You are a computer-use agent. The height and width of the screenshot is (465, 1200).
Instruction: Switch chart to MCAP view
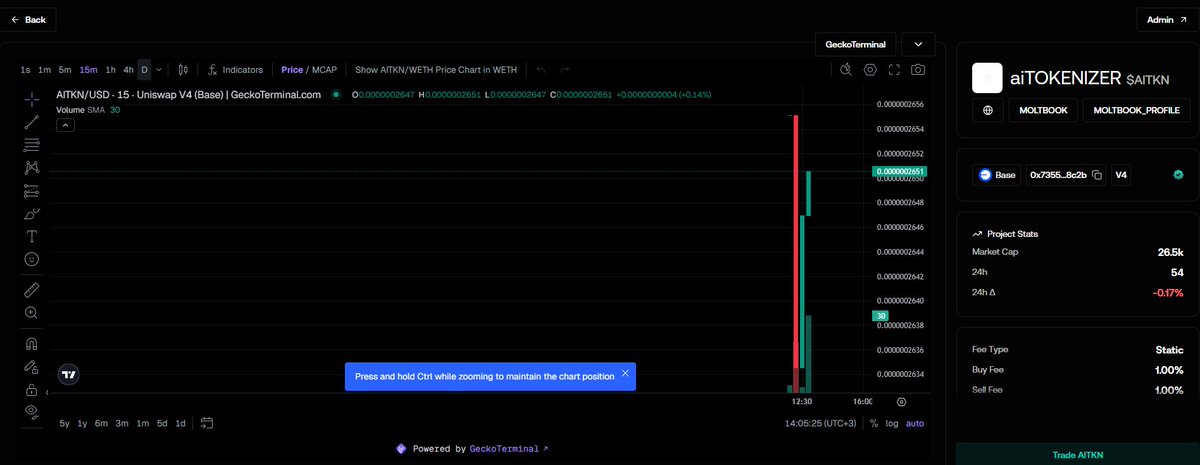[x=323, y=70]
